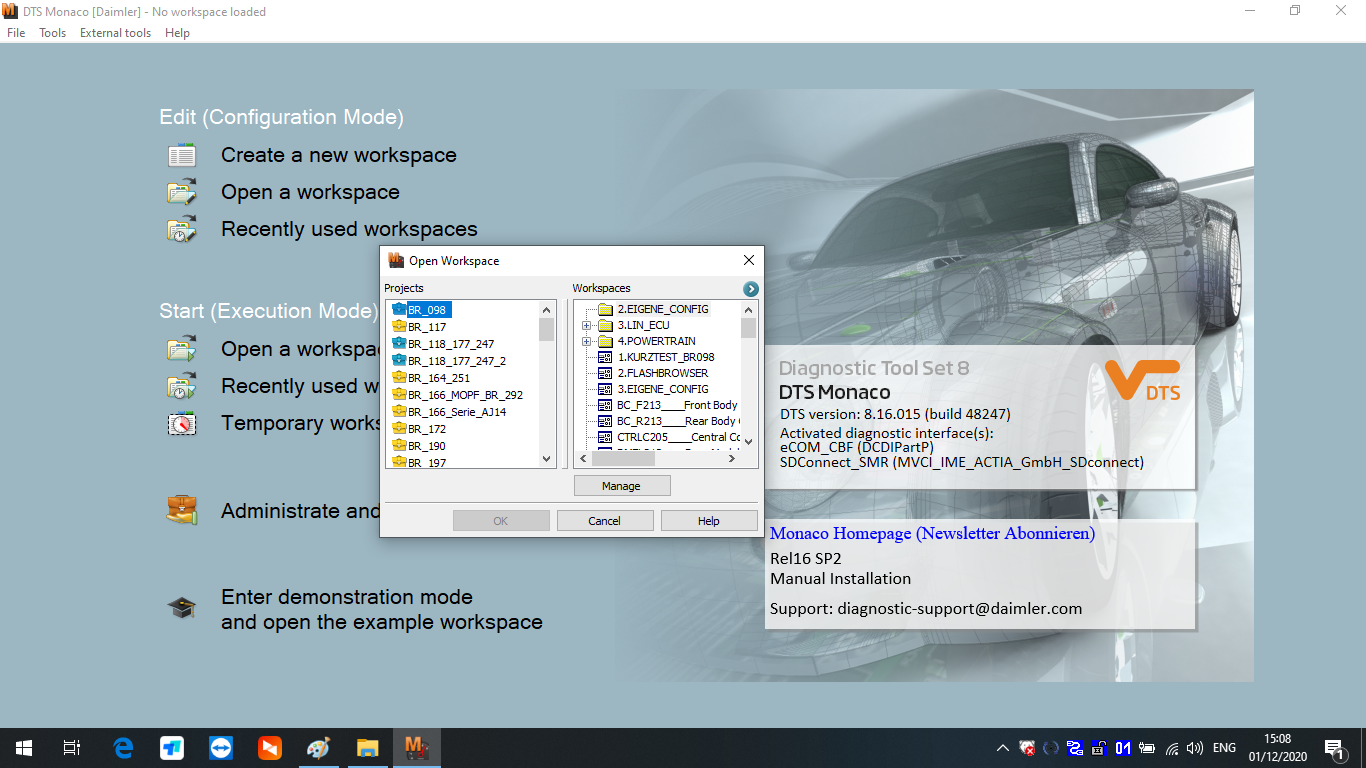1366x768 pixels.
Task: Click the Recently used icon under Start
Action: 181,386
